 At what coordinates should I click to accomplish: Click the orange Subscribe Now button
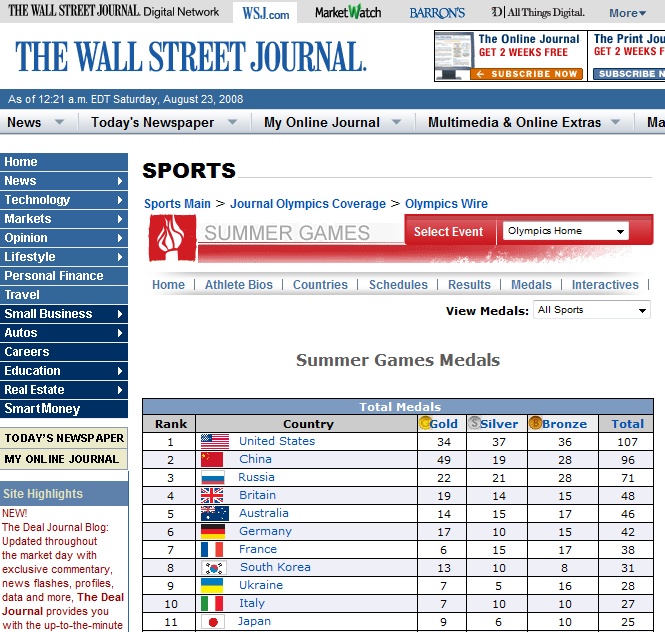tap(526, 74)
